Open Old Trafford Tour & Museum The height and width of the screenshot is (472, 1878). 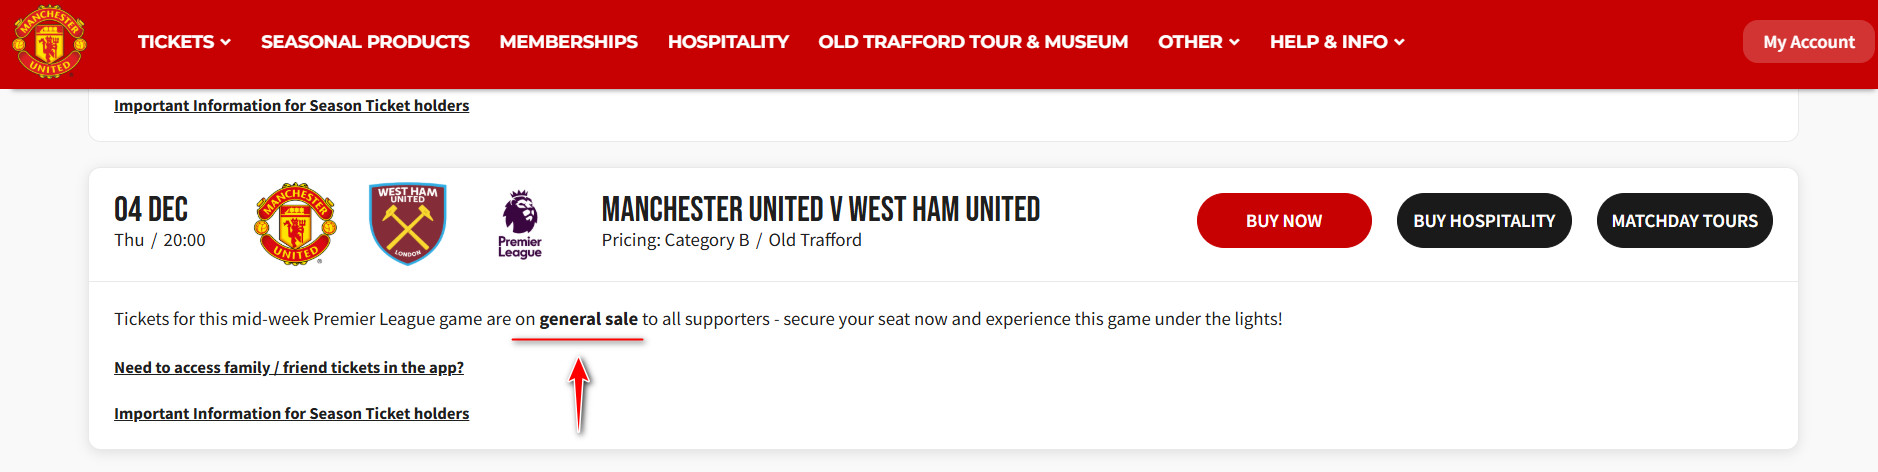973,42
